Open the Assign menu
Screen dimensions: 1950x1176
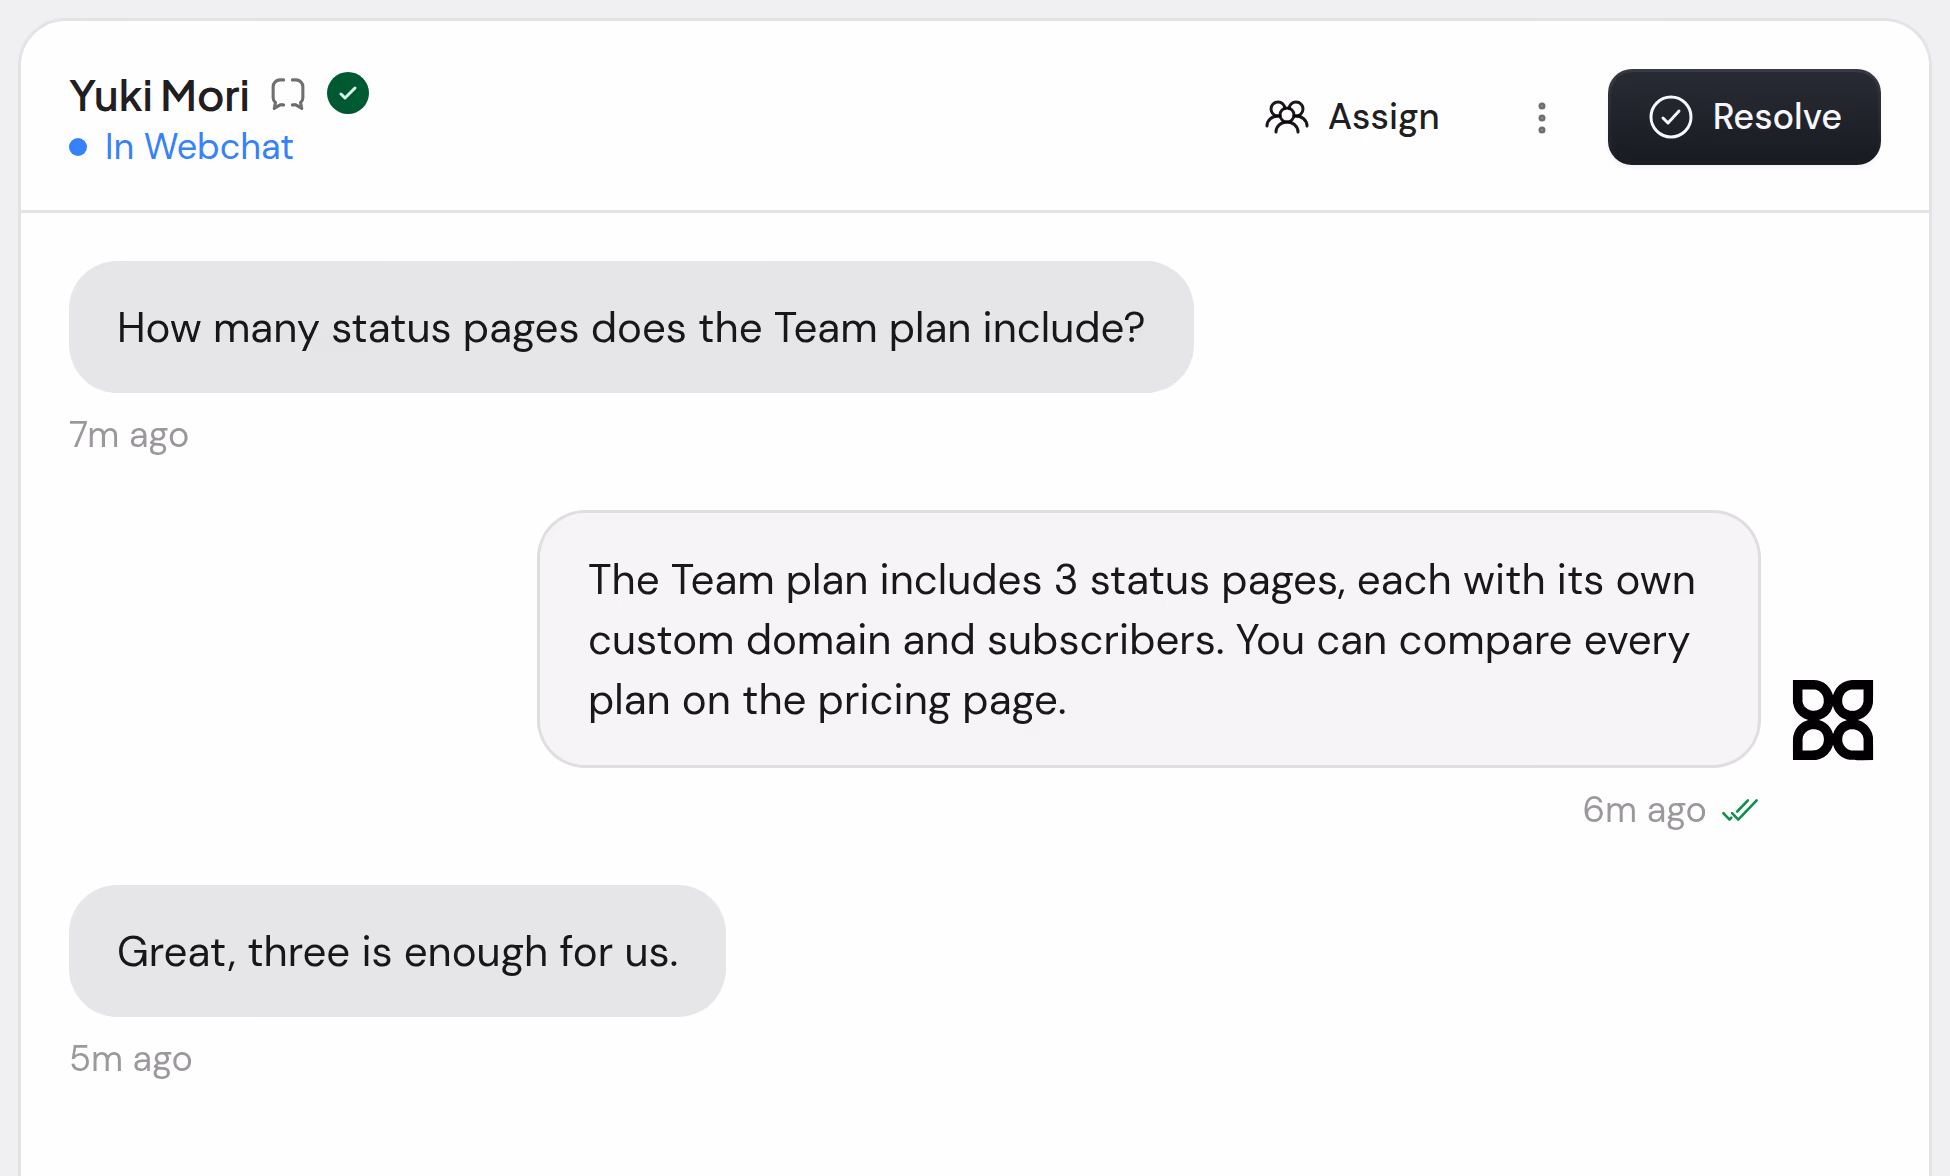tap(1352, 117)
